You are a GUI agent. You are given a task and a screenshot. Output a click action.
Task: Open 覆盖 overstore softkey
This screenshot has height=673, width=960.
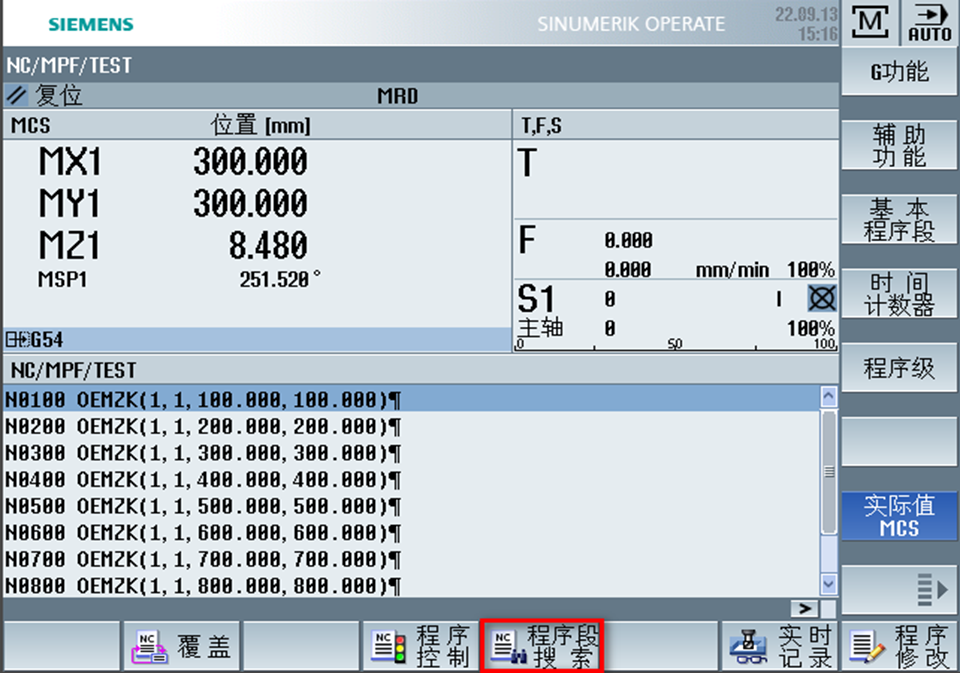tap(182, 647)
